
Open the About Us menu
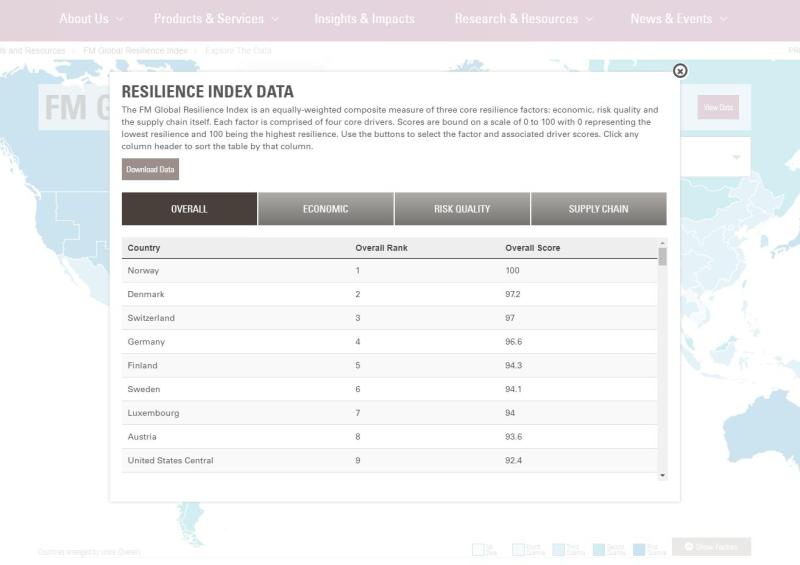(84, 19)
